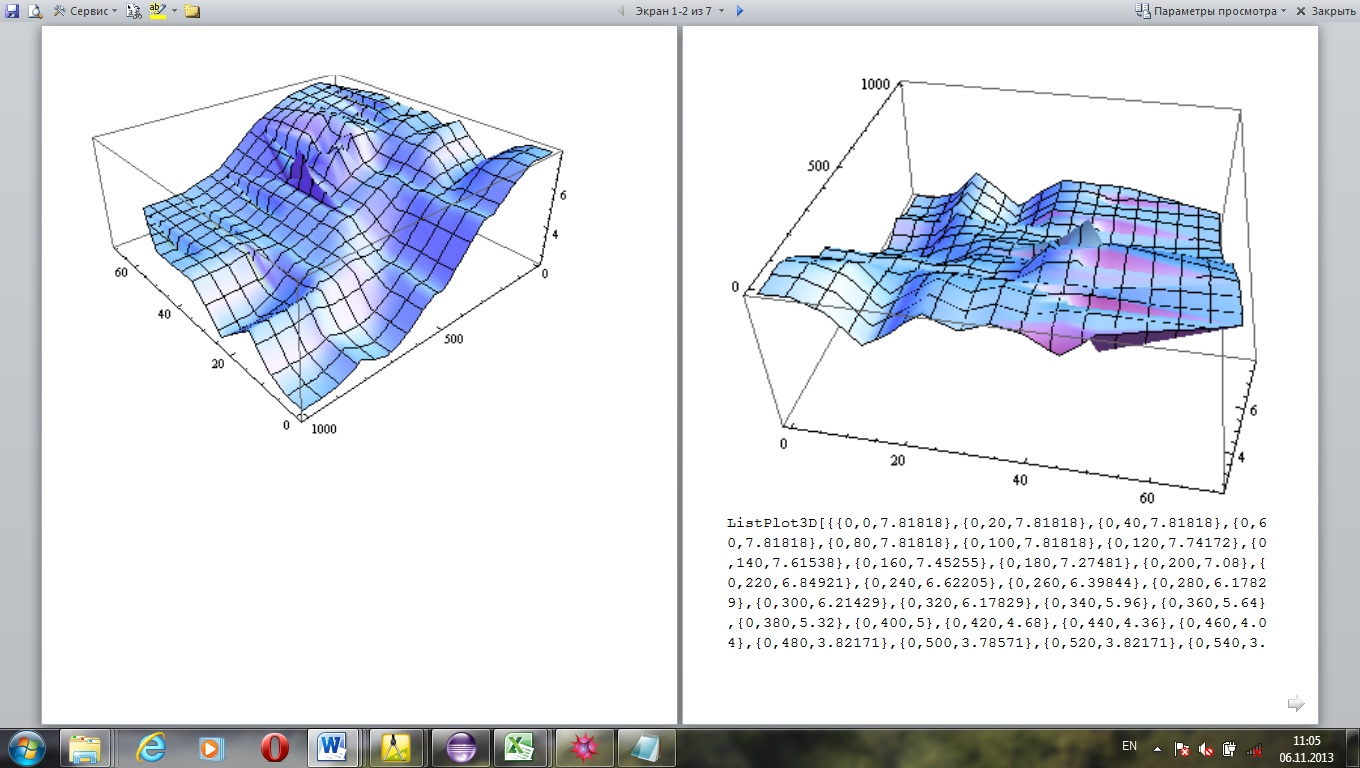This screenshot has height=768, width=1360.
Task: Click the translation mini-translator icon
Action: [x=134, y=11]
